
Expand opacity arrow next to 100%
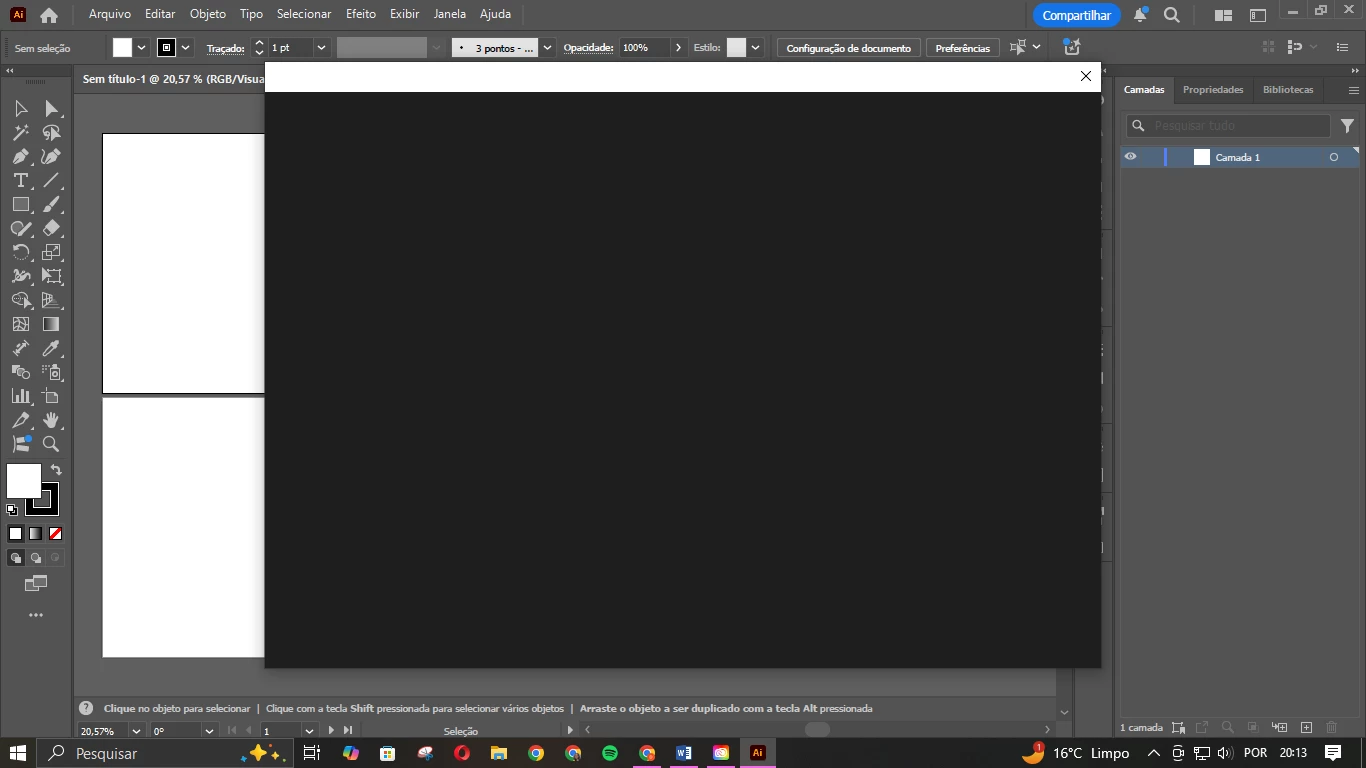(679, 47)
